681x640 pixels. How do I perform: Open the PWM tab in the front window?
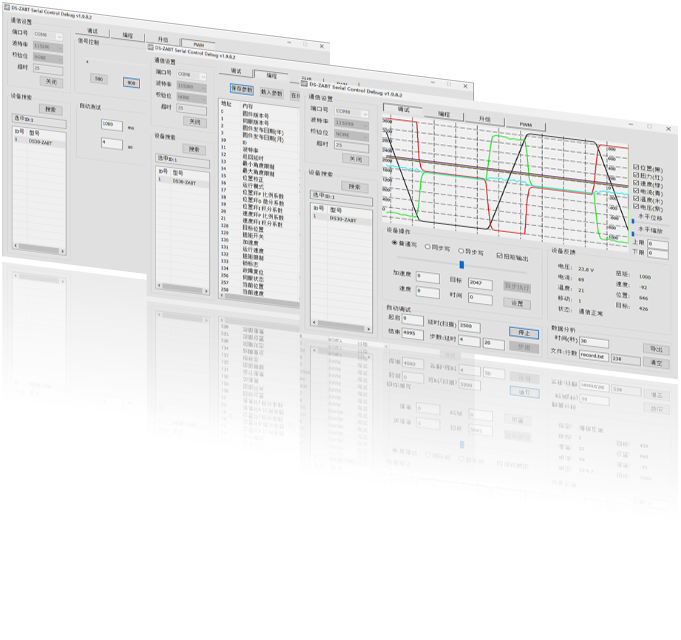[525, 124]
